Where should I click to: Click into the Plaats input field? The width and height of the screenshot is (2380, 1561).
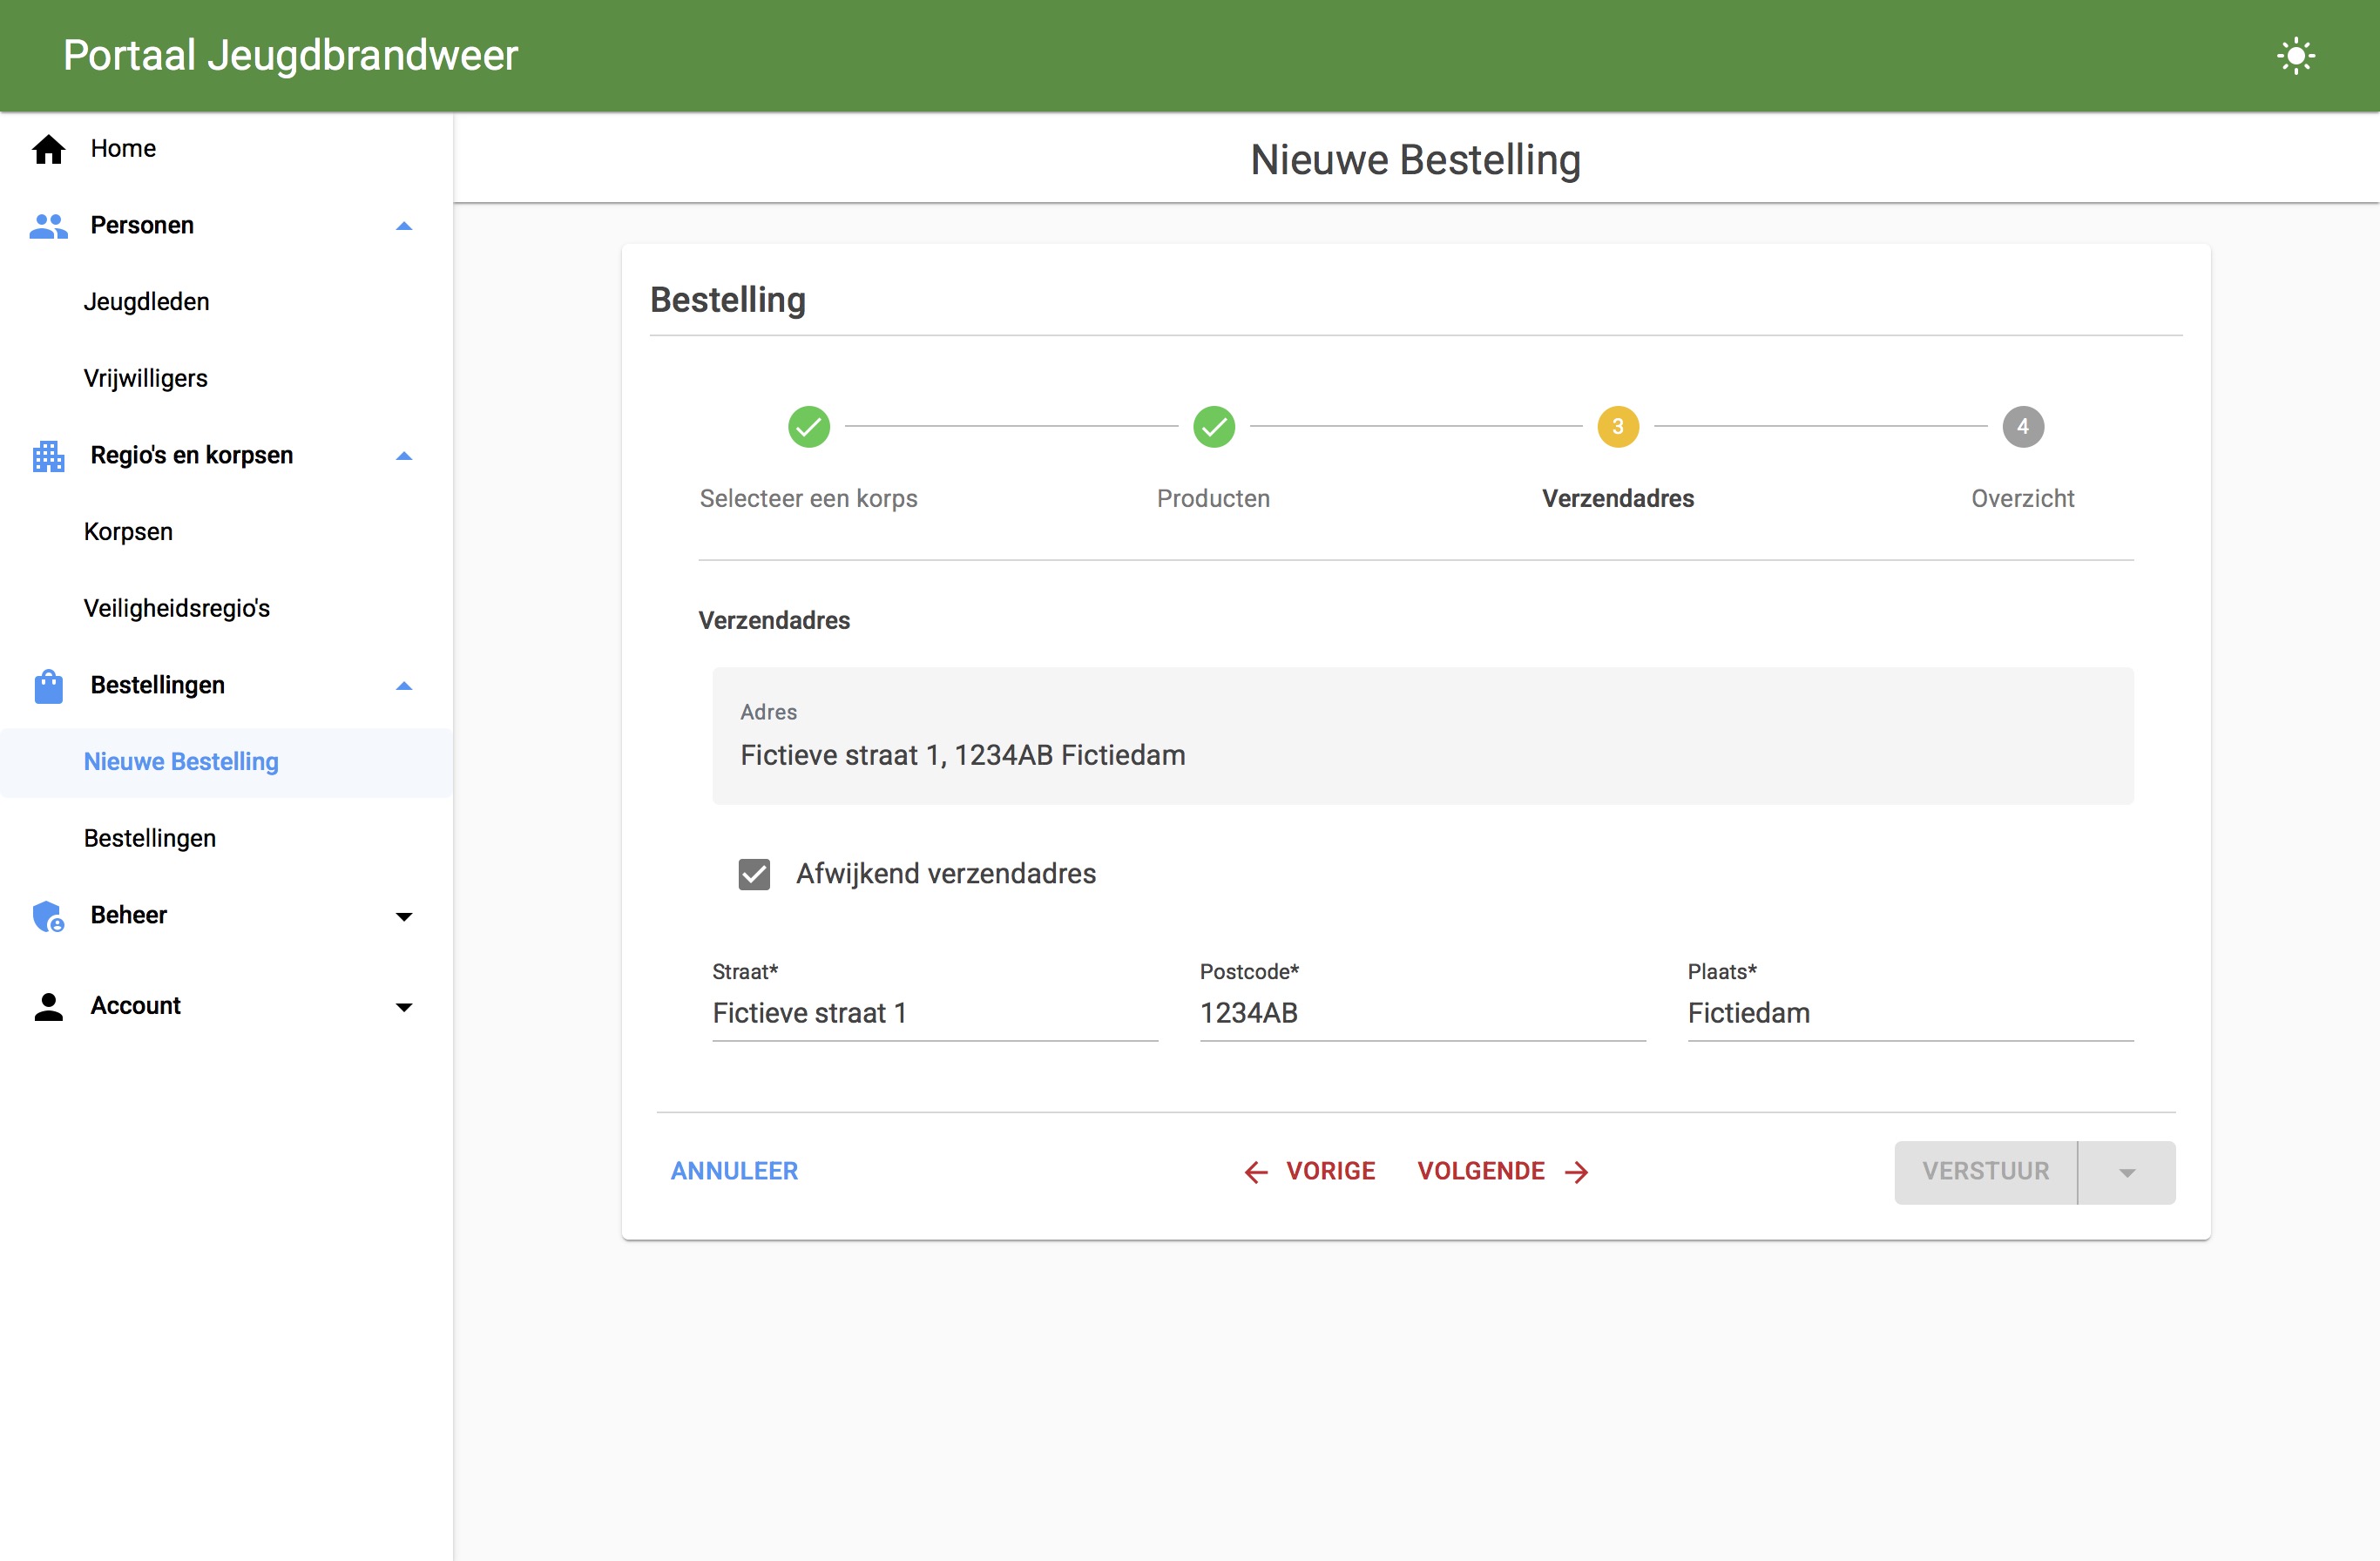click(1910, 1013)
